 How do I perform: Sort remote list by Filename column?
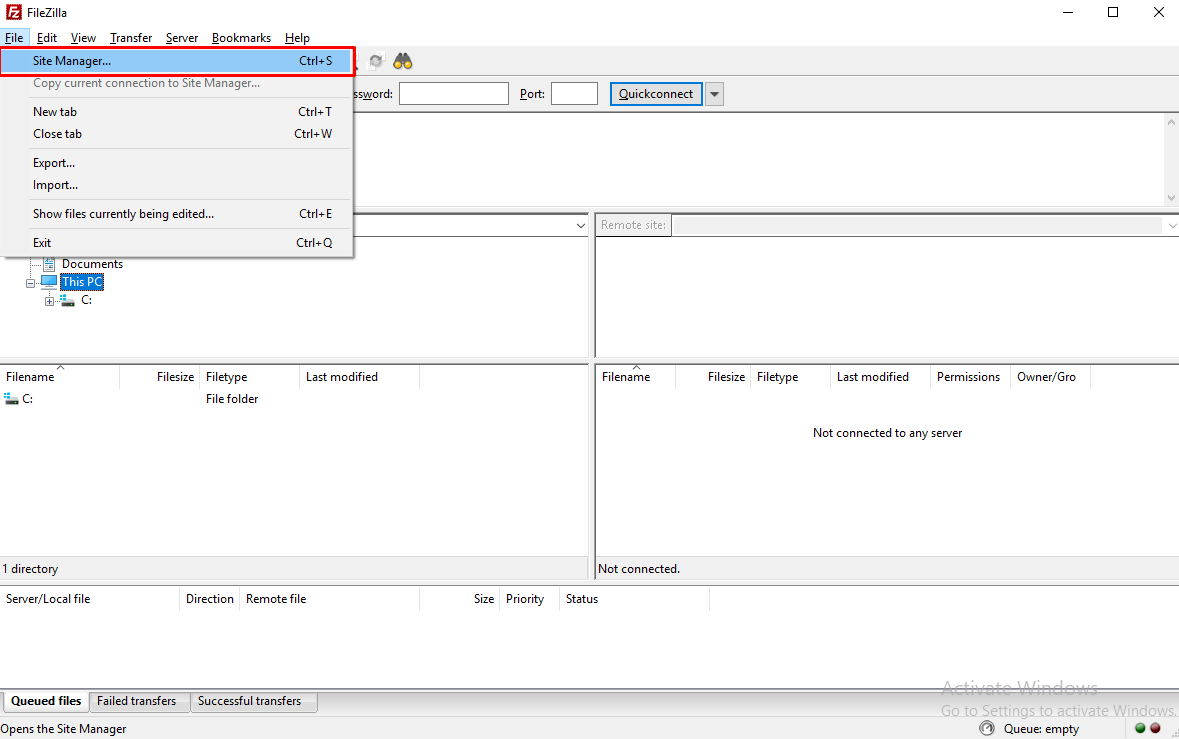[x=635, y=377]
